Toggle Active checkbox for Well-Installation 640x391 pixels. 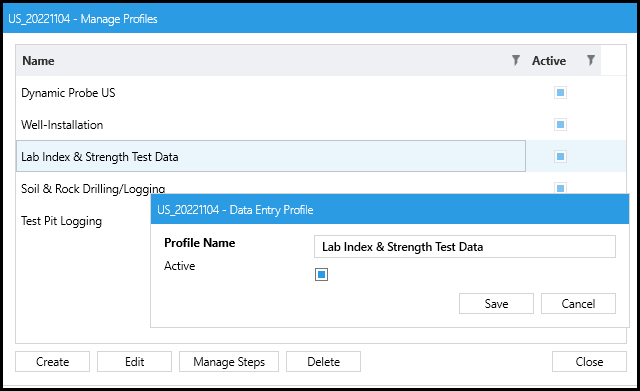point(560,124)
